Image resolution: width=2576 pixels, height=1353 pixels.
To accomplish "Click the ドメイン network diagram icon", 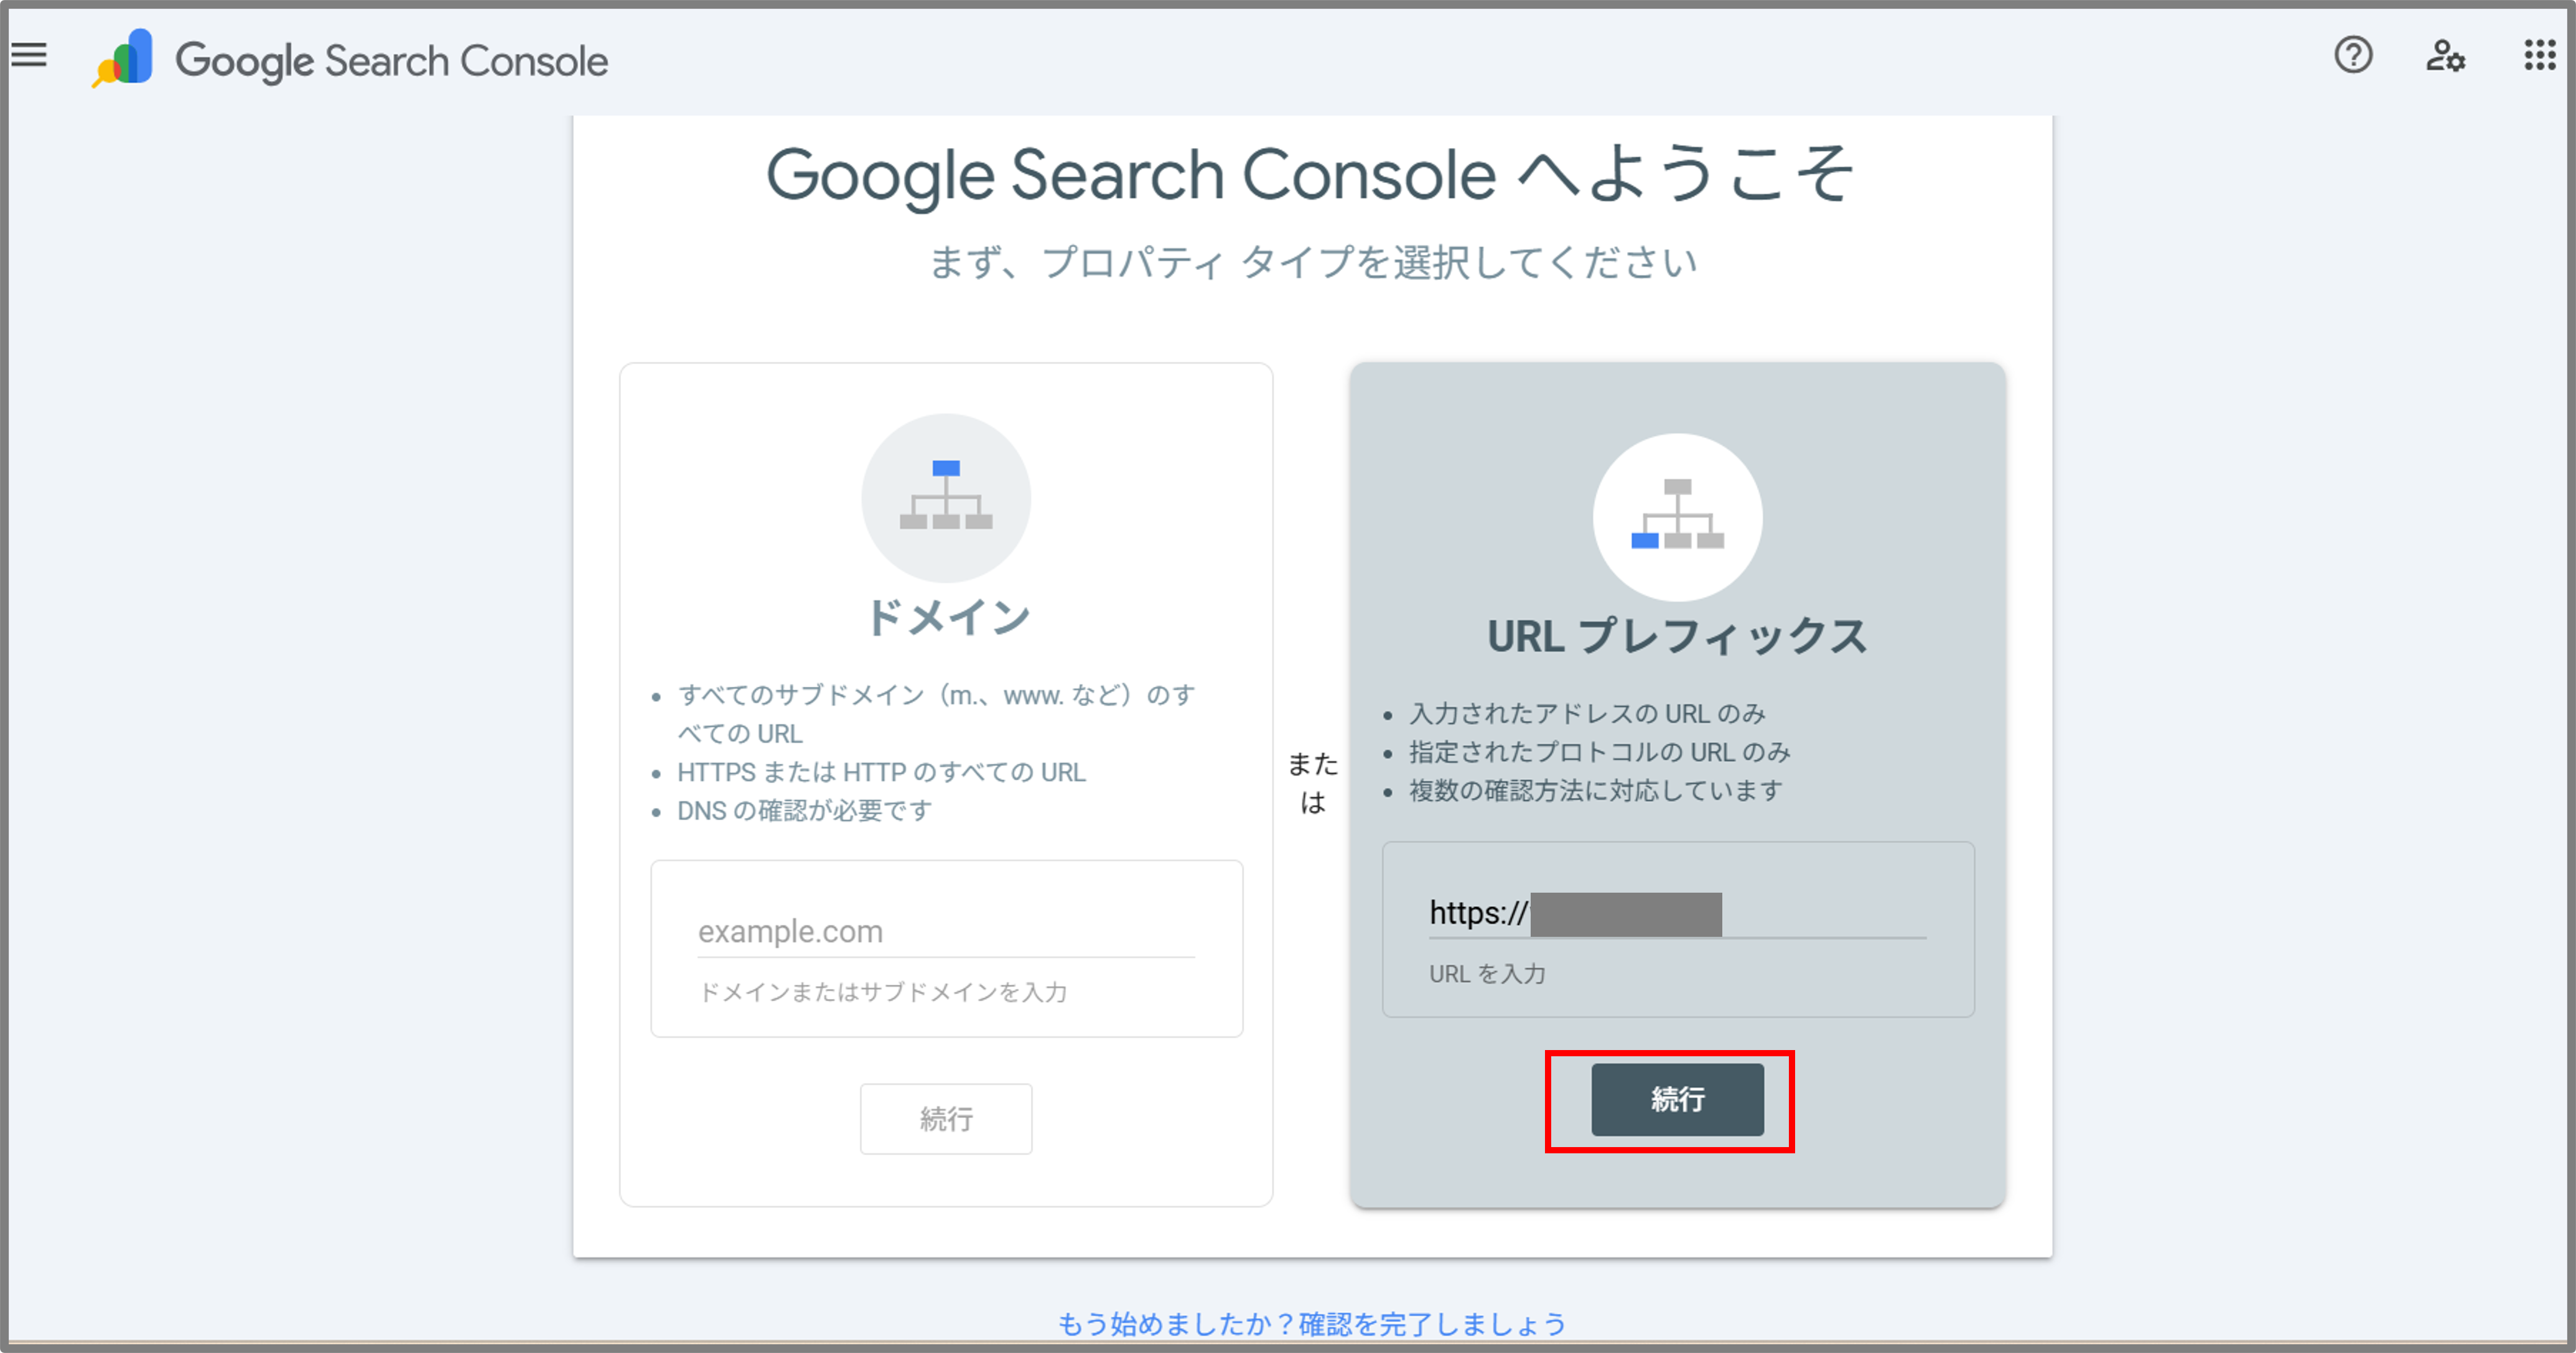I will click(946, 497).
